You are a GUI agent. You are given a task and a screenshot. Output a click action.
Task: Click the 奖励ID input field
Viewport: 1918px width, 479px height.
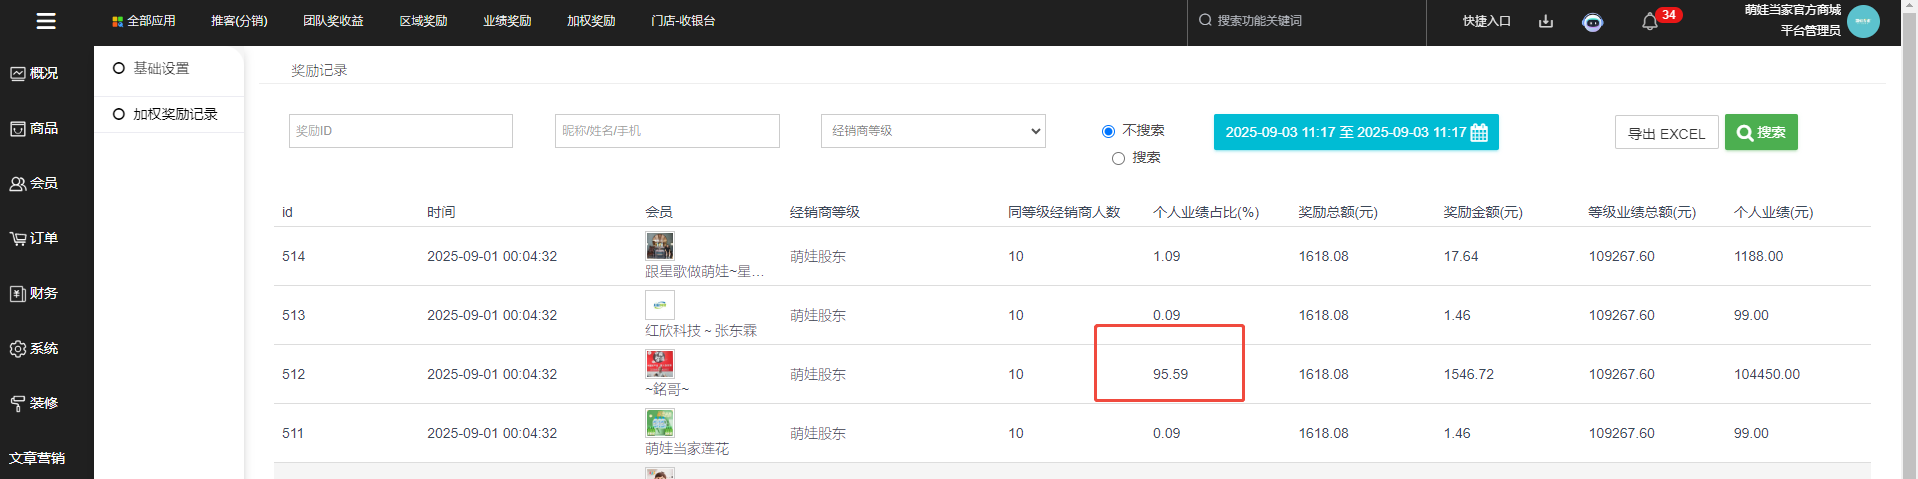point(400,131)
